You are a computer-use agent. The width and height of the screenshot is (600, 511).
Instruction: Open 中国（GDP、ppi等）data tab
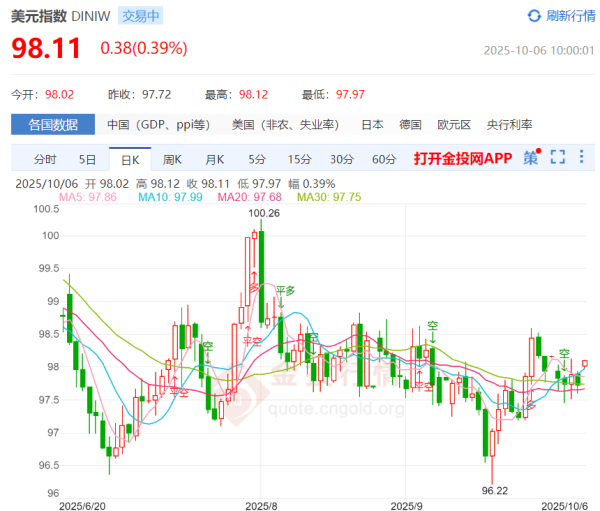(159, 125)
